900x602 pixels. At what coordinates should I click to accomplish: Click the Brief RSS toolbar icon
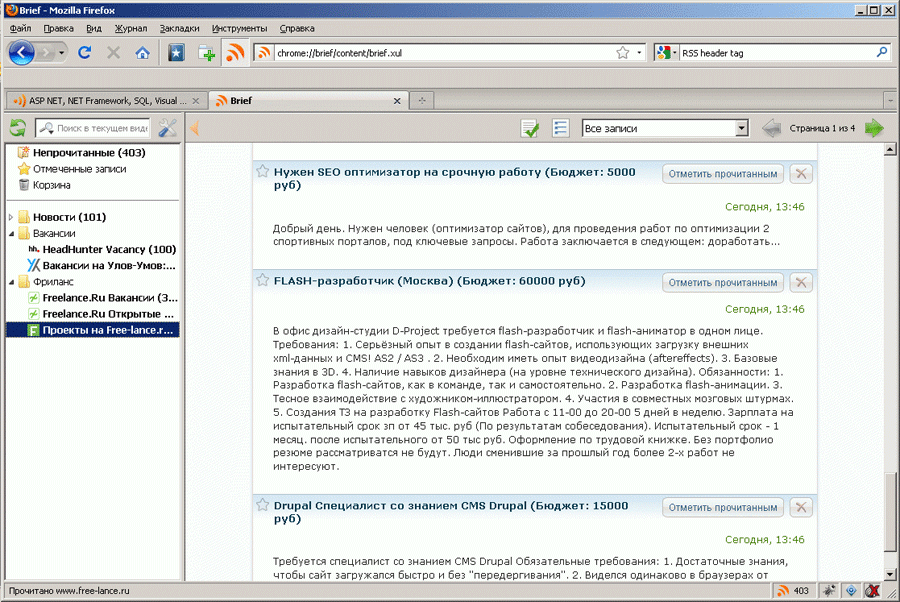point(235,53)
